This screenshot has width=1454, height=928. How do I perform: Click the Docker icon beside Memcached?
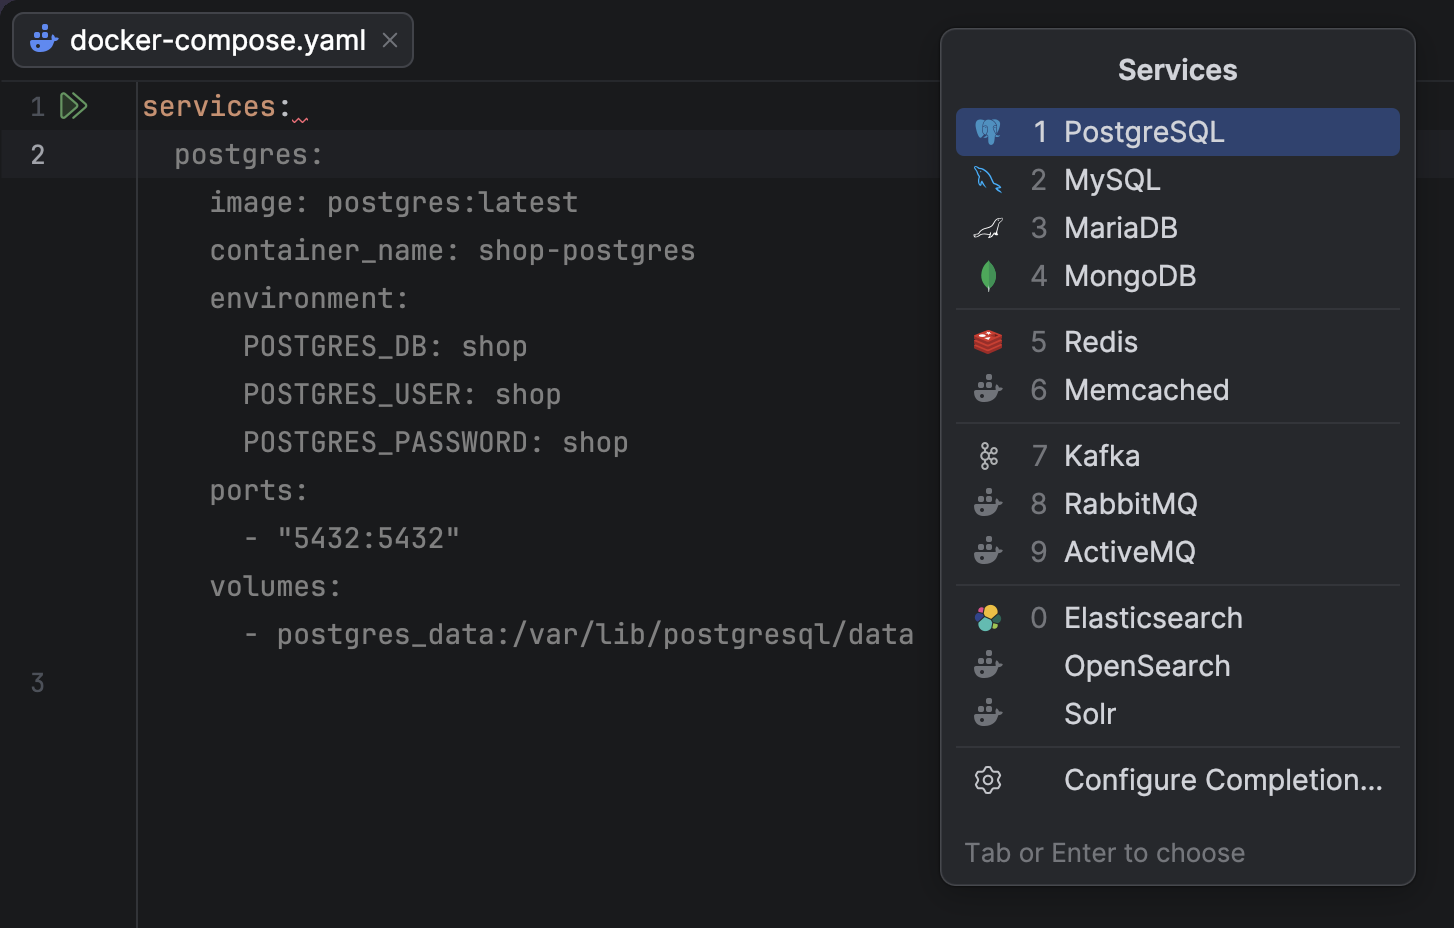(x=988, y=390)
